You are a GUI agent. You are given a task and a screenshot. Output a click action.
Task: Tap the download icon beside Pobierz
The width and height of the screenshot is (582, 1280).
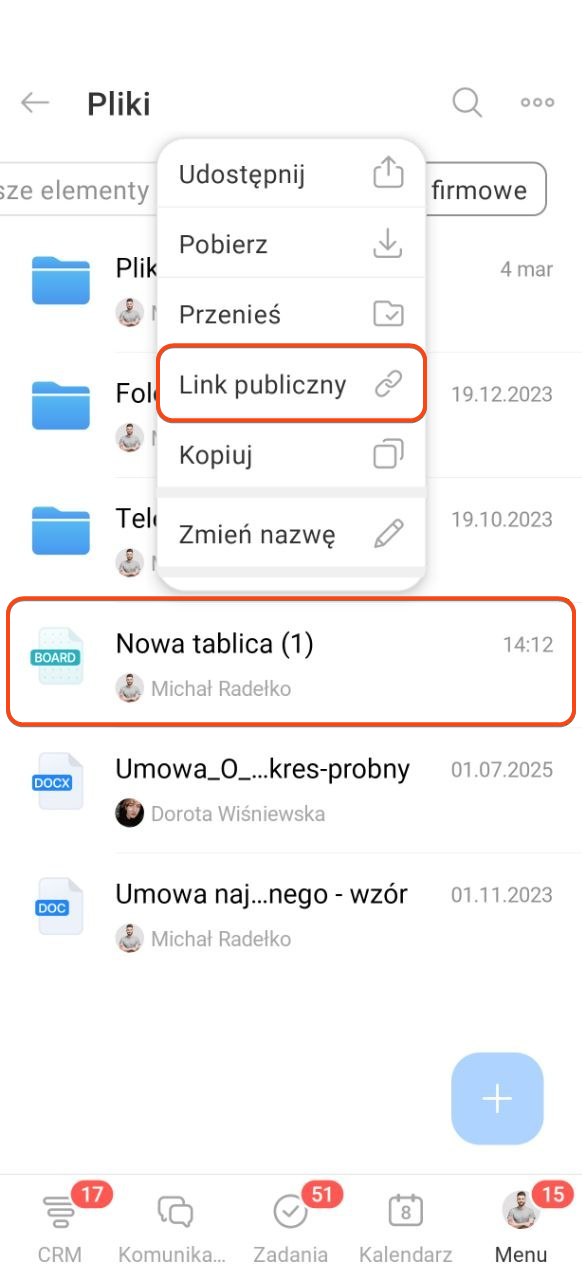click(x=388, y=244)
